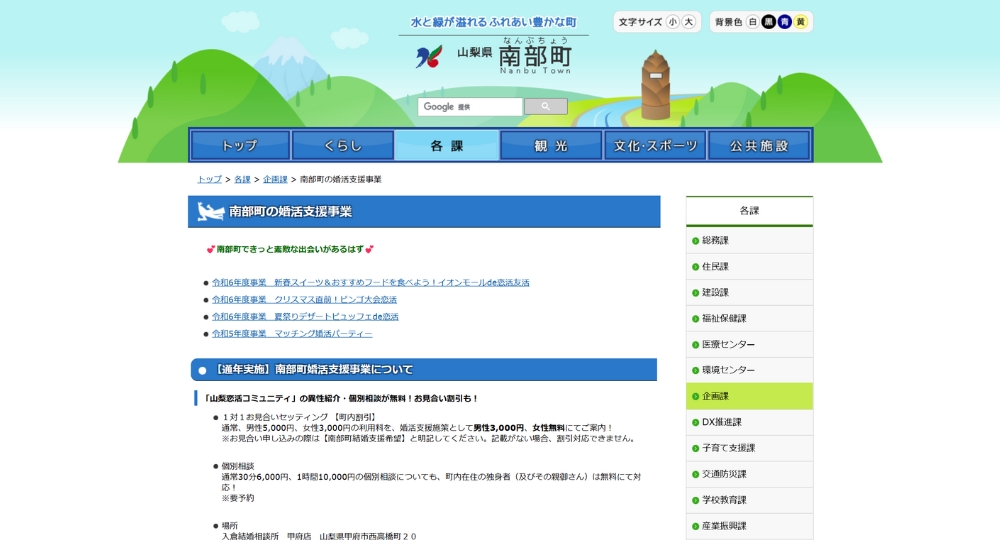Click the Google search input field
The width and height of the screenshot is (1000, 540).
[470, 106]
